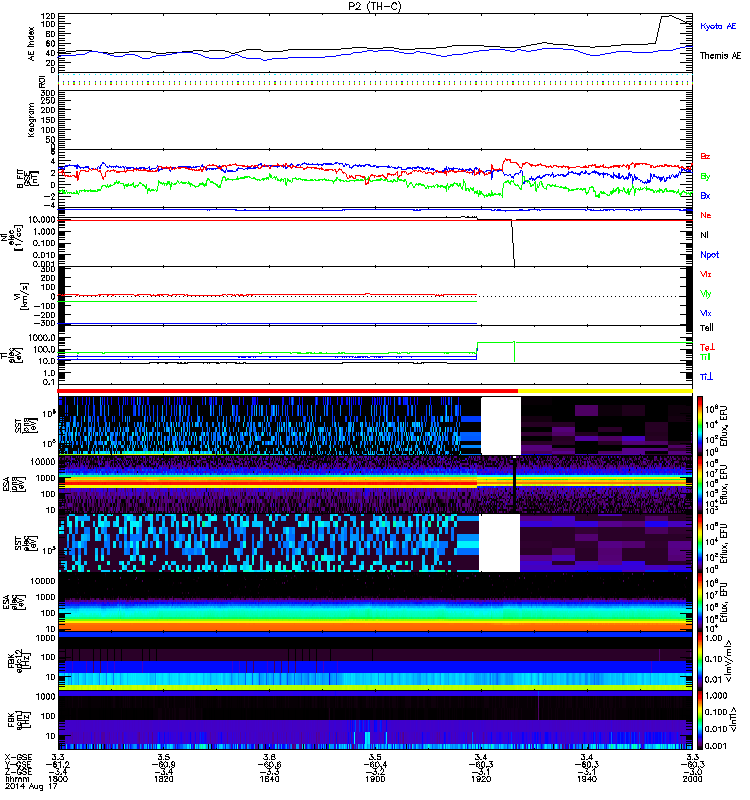The height and width of the screenshot is (800, 750).
Task: Click the green By legend label
Action: [x=705, y=177]
